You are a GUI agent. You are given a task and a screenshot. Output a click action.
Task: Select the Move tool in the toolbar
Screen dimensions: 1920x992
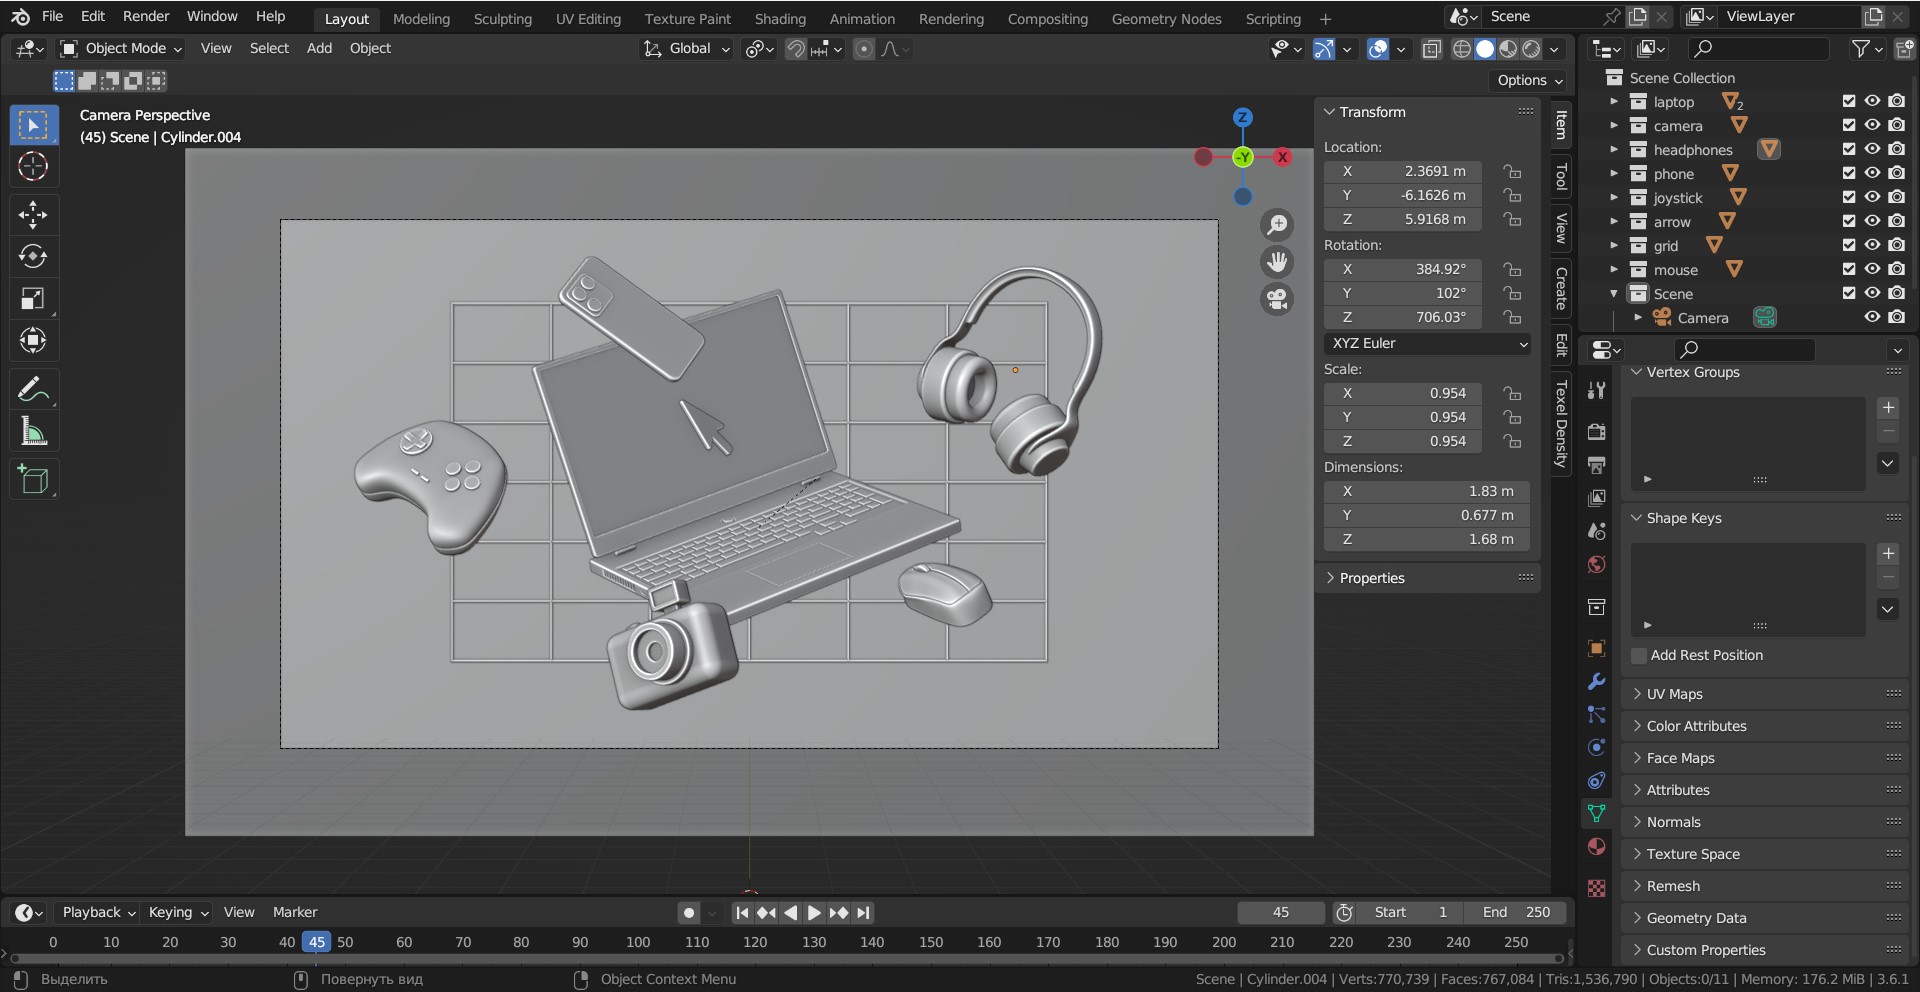pyautogui.click(x=33, y=215)
